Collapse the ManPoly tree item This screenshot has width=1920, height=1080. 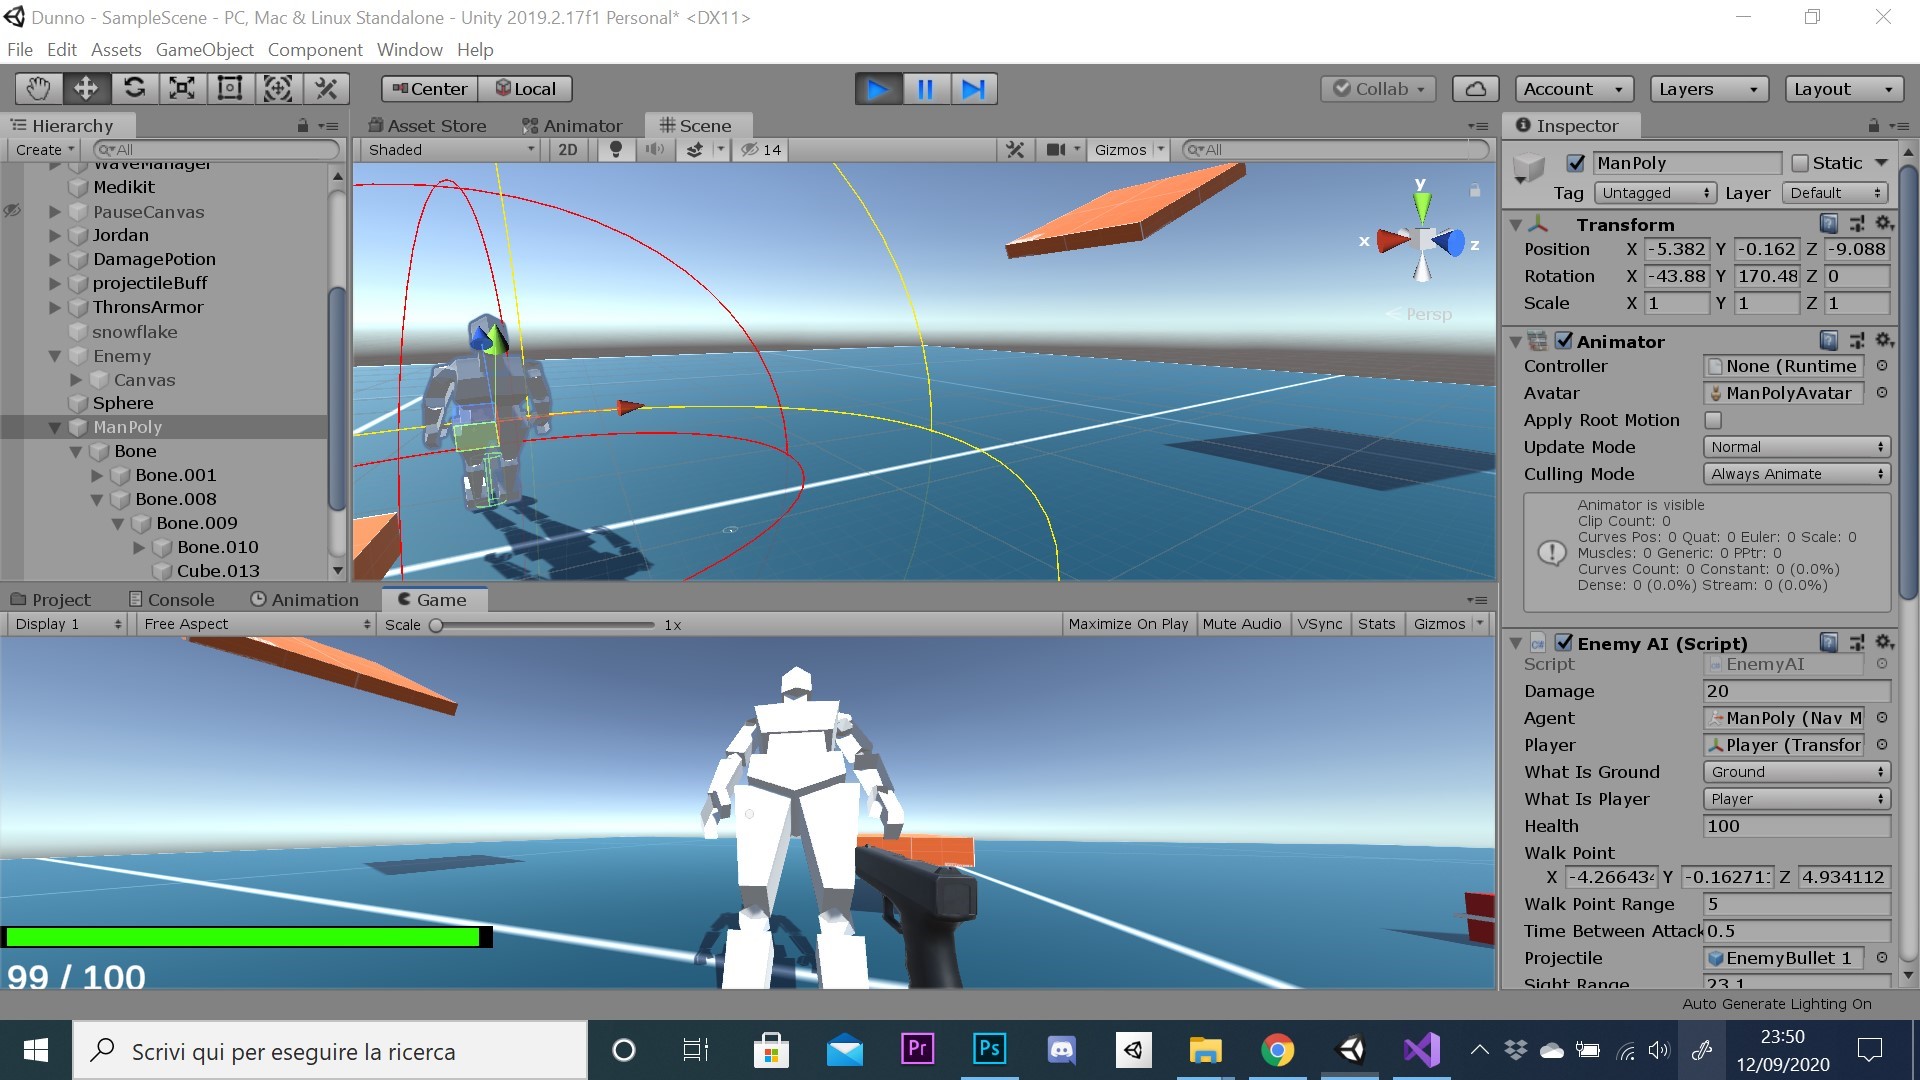(x=55, y=428)
